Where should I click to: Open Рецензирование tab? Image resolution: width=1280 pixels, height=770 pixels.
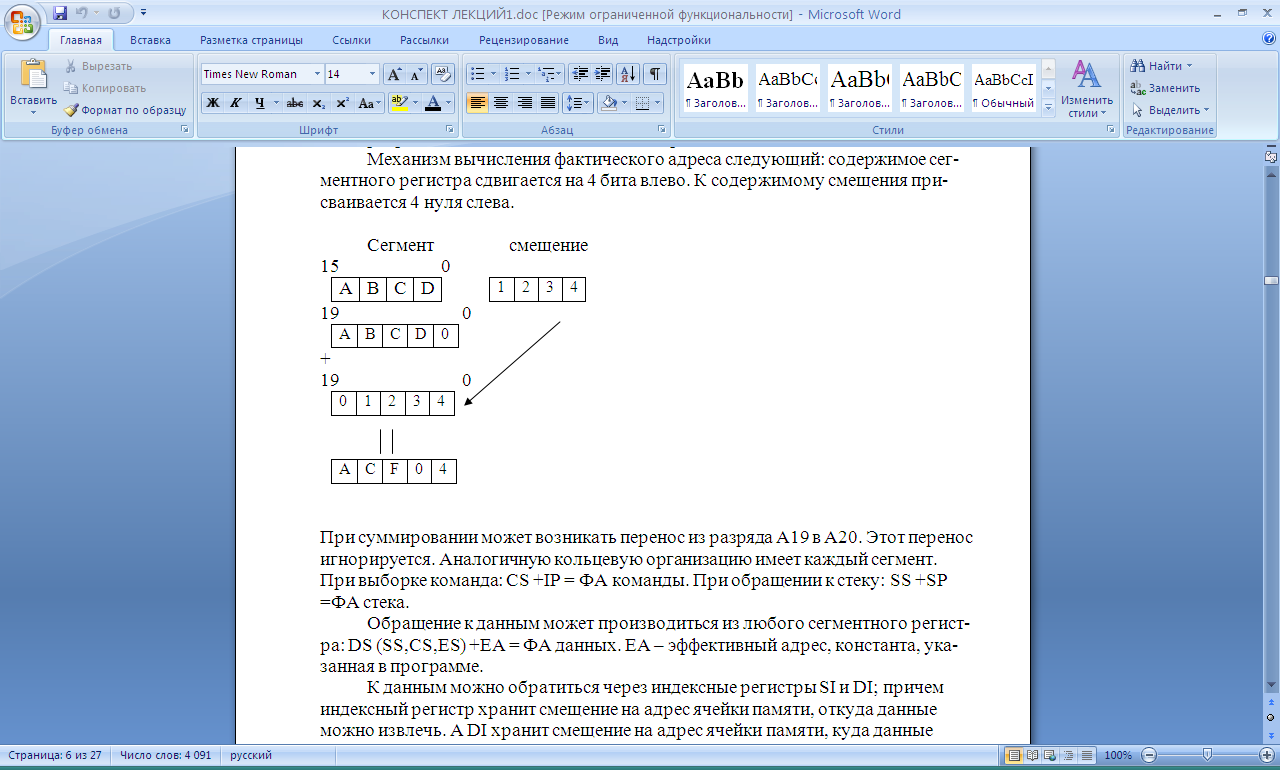point(524,40)
